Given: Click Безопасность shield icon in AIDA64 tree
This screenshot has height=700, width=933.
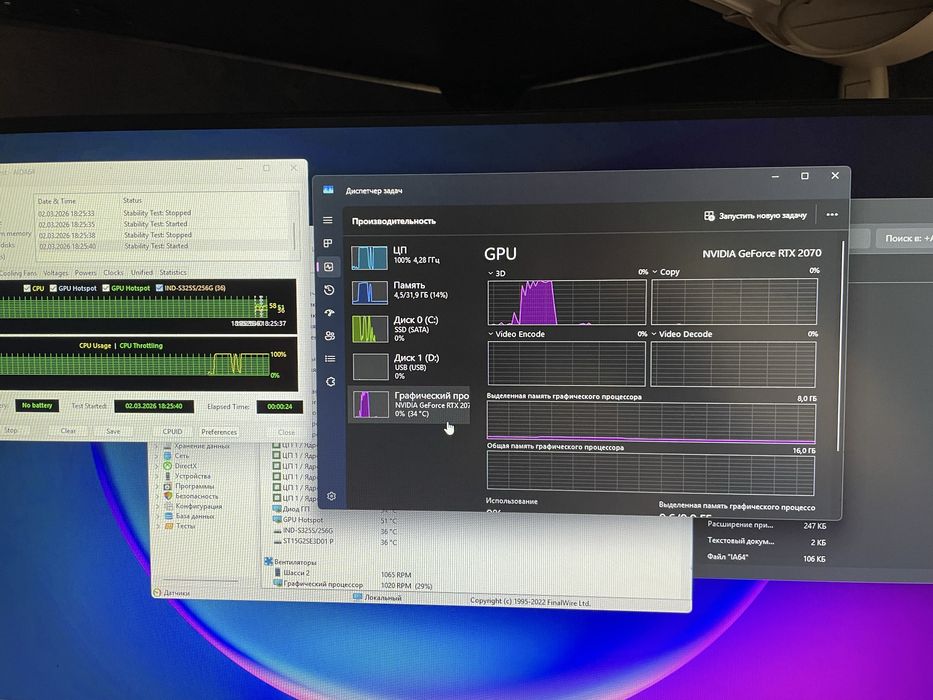Looking at the screenshot, I should (168, 496).
